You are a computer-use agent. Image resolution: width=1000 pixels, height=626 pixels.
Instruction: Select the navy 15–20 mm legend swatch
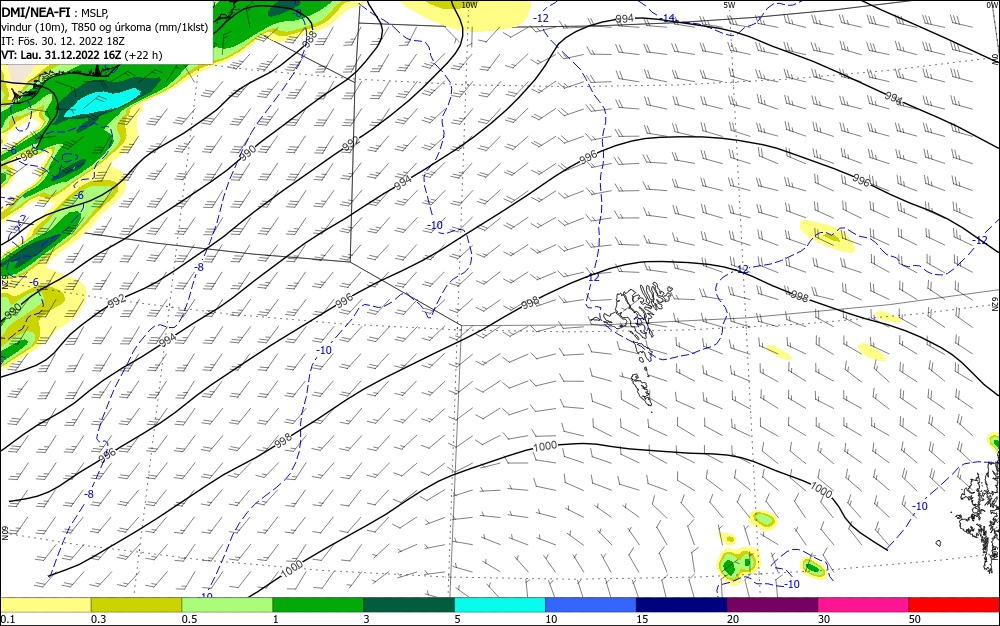click(682, 604)
